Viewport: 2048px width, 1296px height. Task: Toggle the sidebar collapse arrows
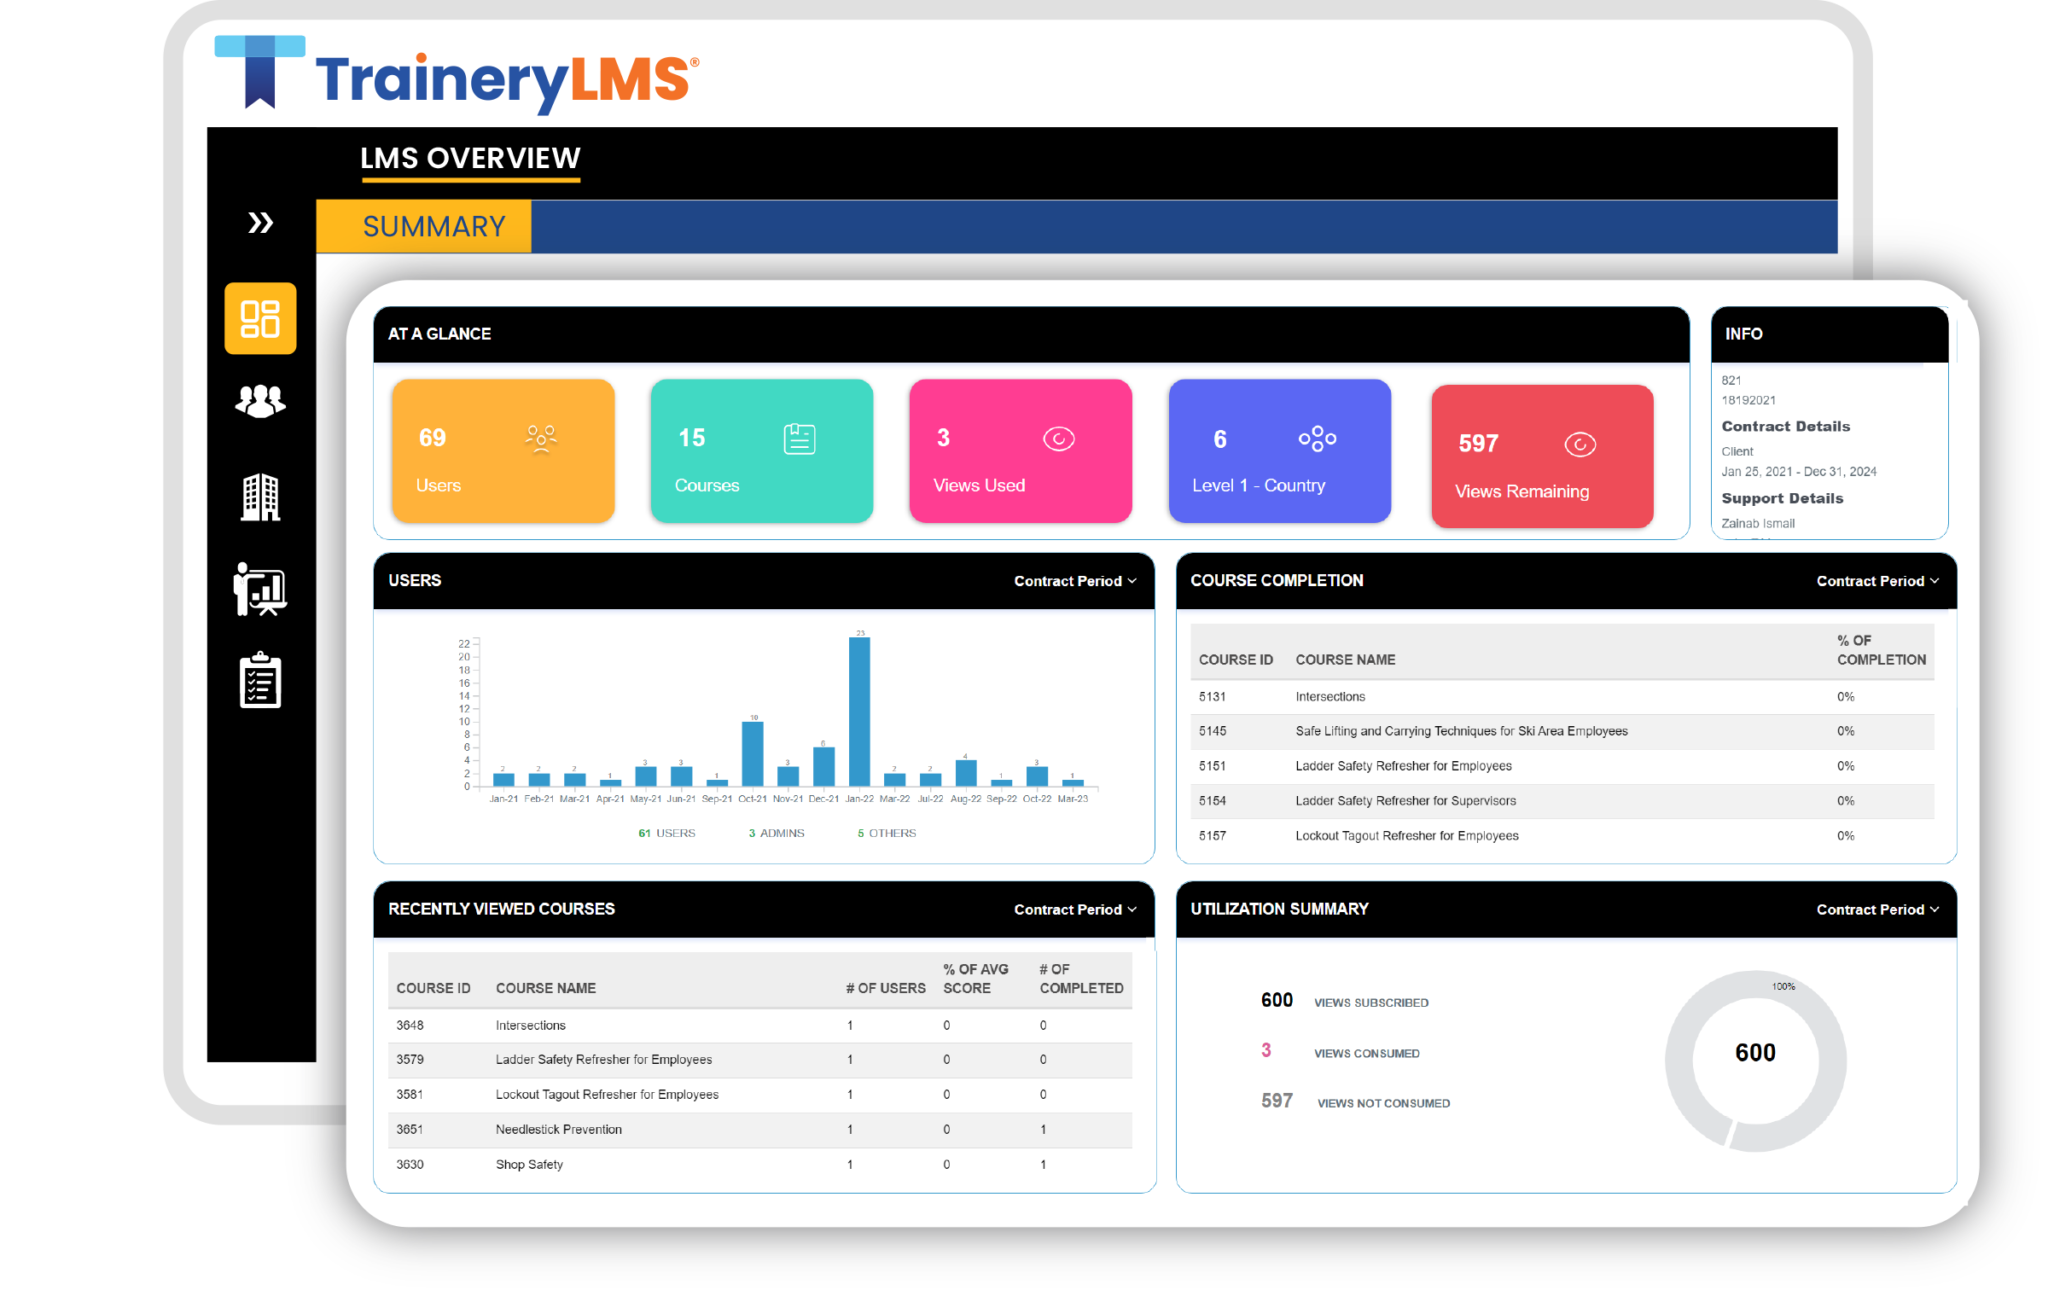pos(260,224)
